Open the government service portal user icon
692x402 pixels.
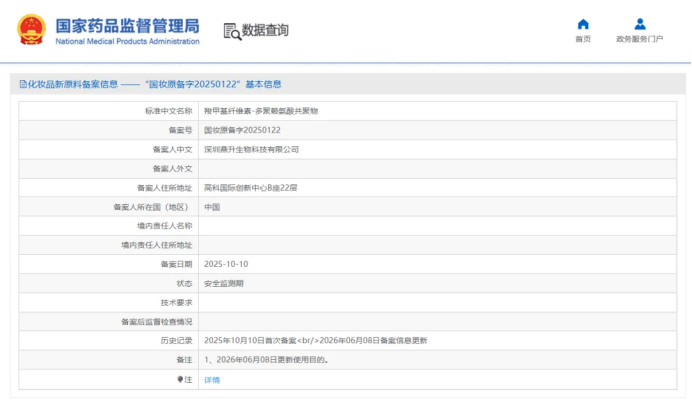point(640,24)
